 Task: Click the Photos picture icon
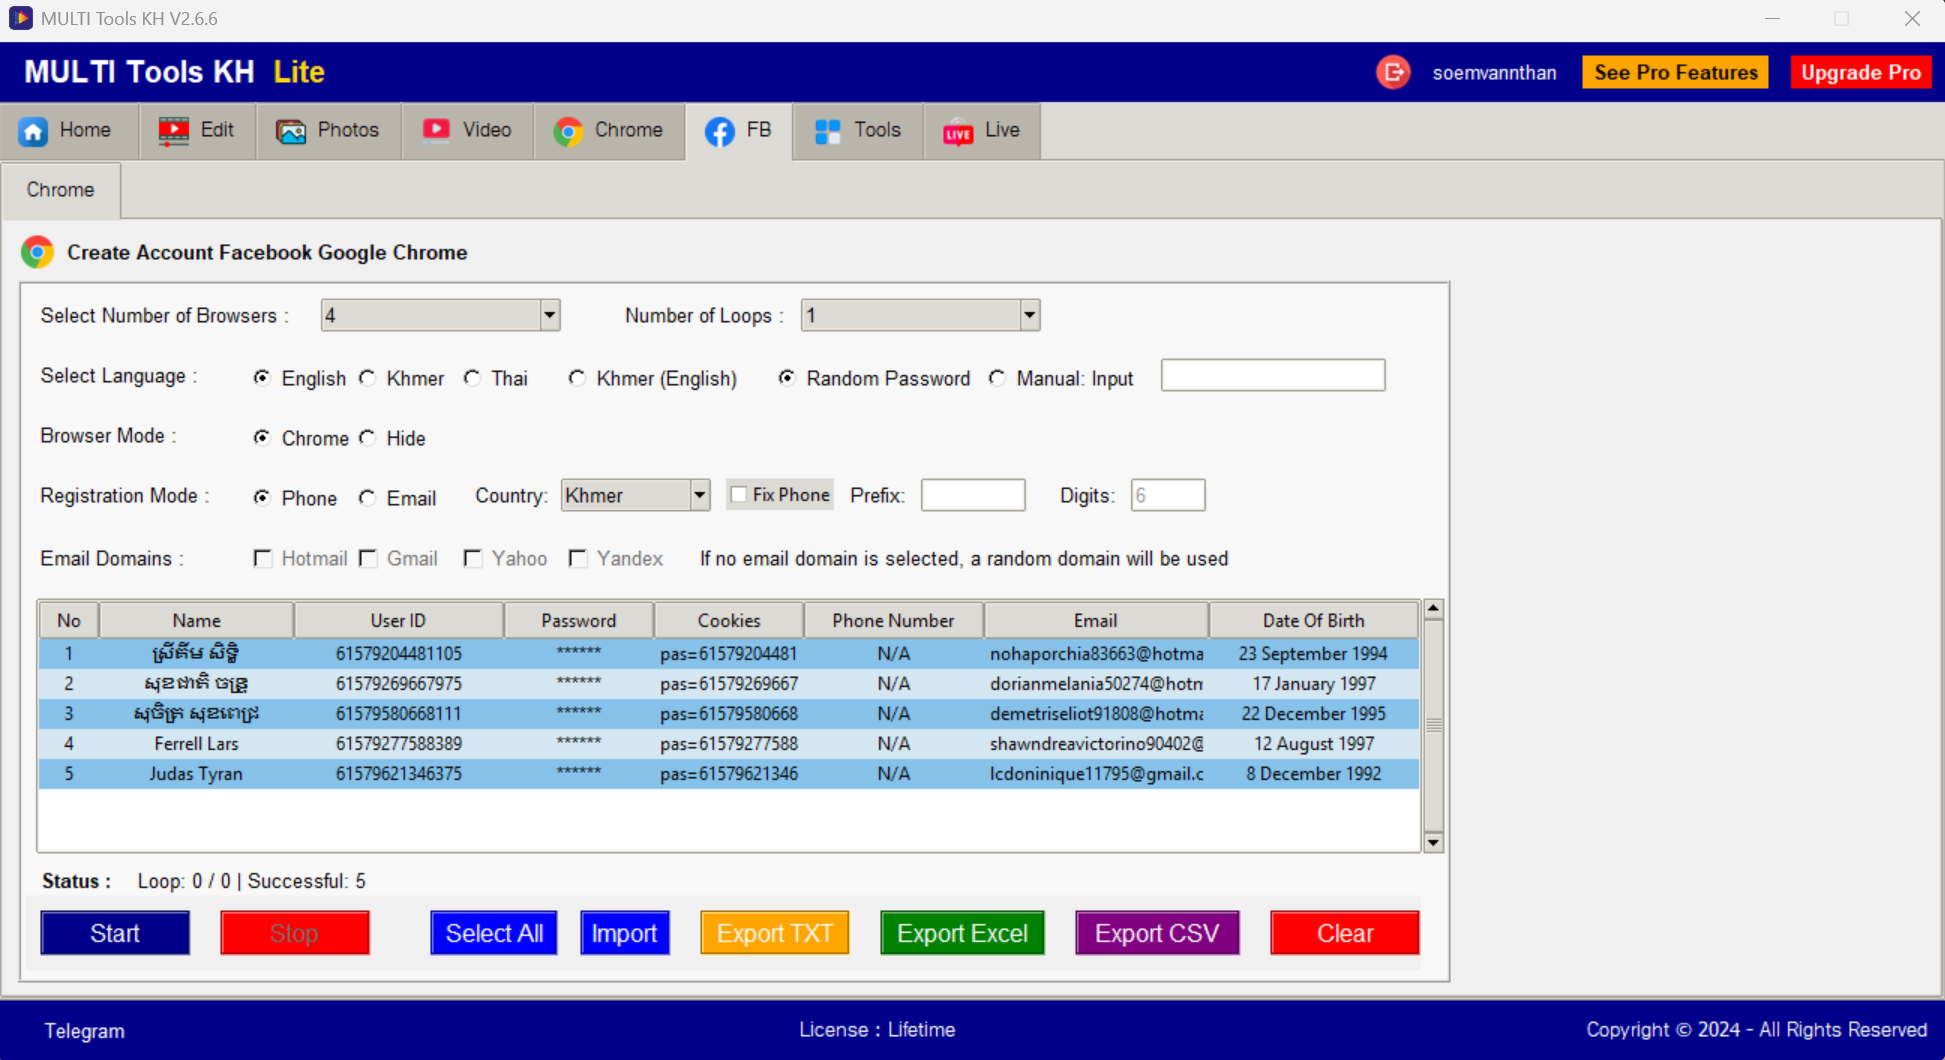pos(291,131)
